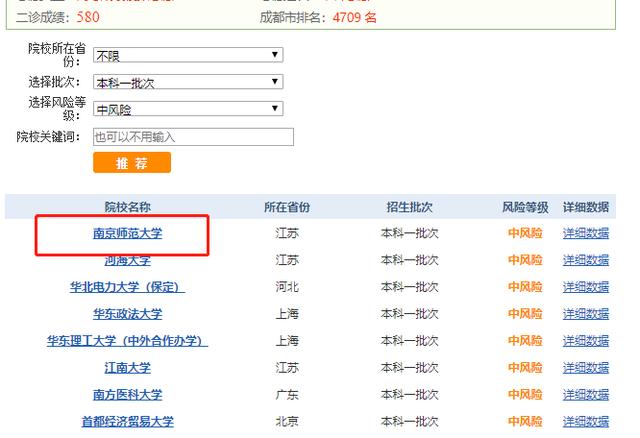Open the 华东理工大学（中外合作办学） link
The width and height of the screenshot is (640, 438).
[x=127, y=341]
